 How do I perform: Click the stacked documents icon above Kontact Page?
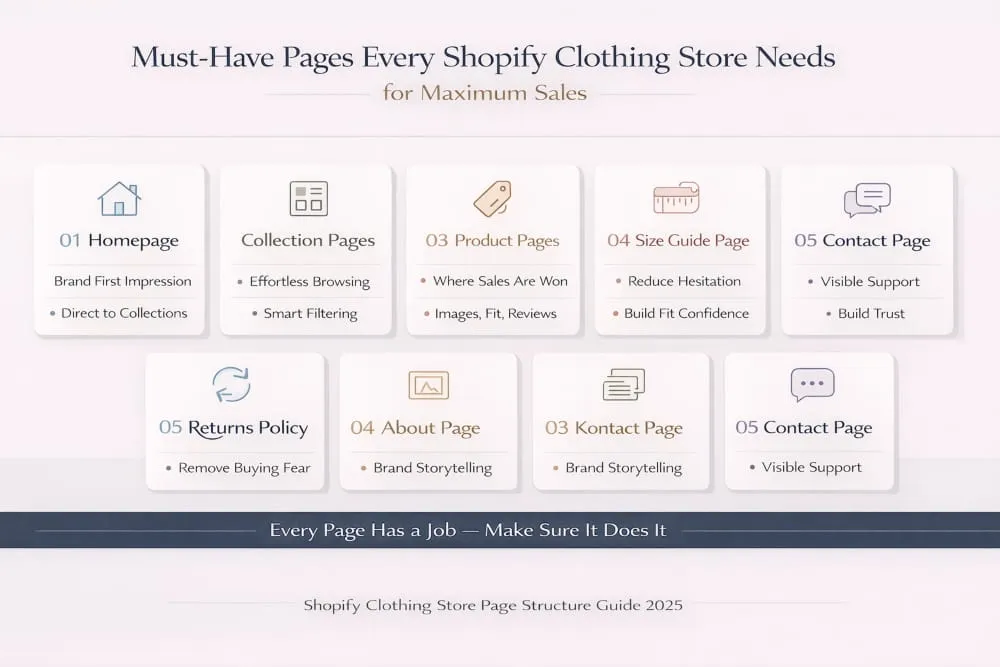point(623,385)
